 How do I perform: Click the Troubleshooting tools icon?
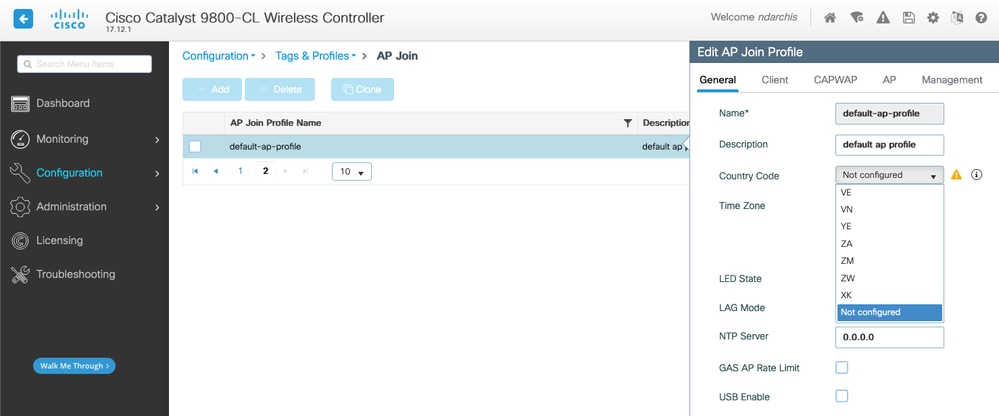(20, 274)
